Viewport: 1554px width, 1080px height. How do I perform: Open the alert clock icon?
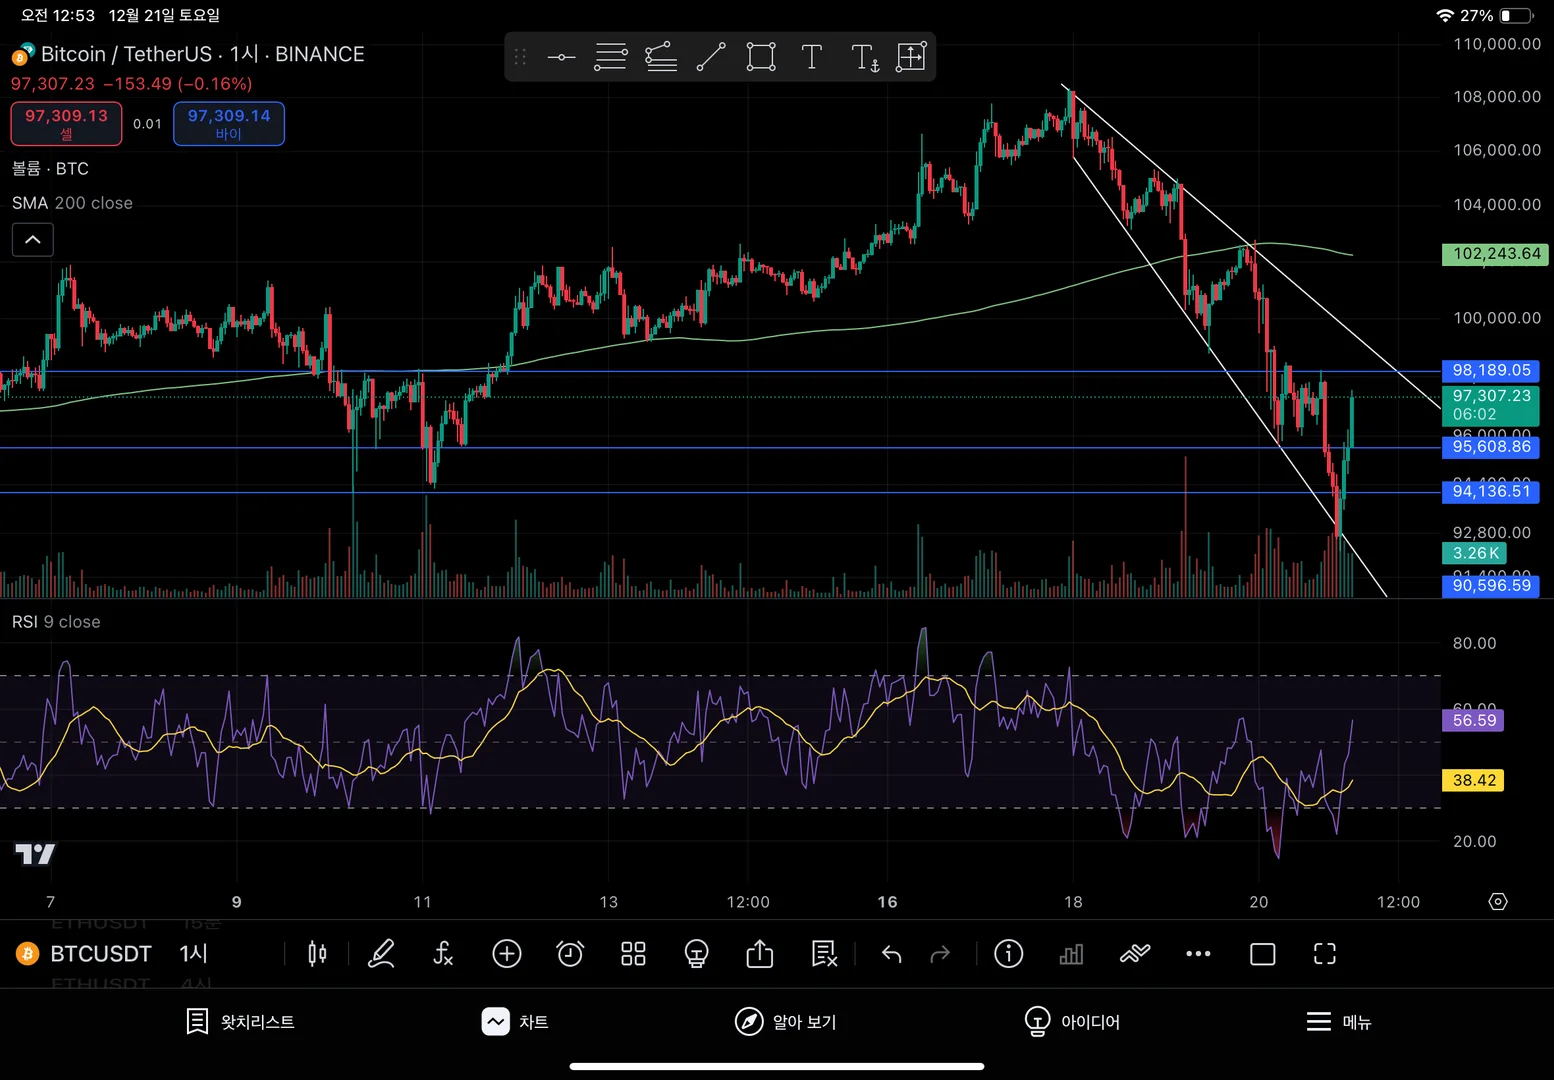pos(570,954)
